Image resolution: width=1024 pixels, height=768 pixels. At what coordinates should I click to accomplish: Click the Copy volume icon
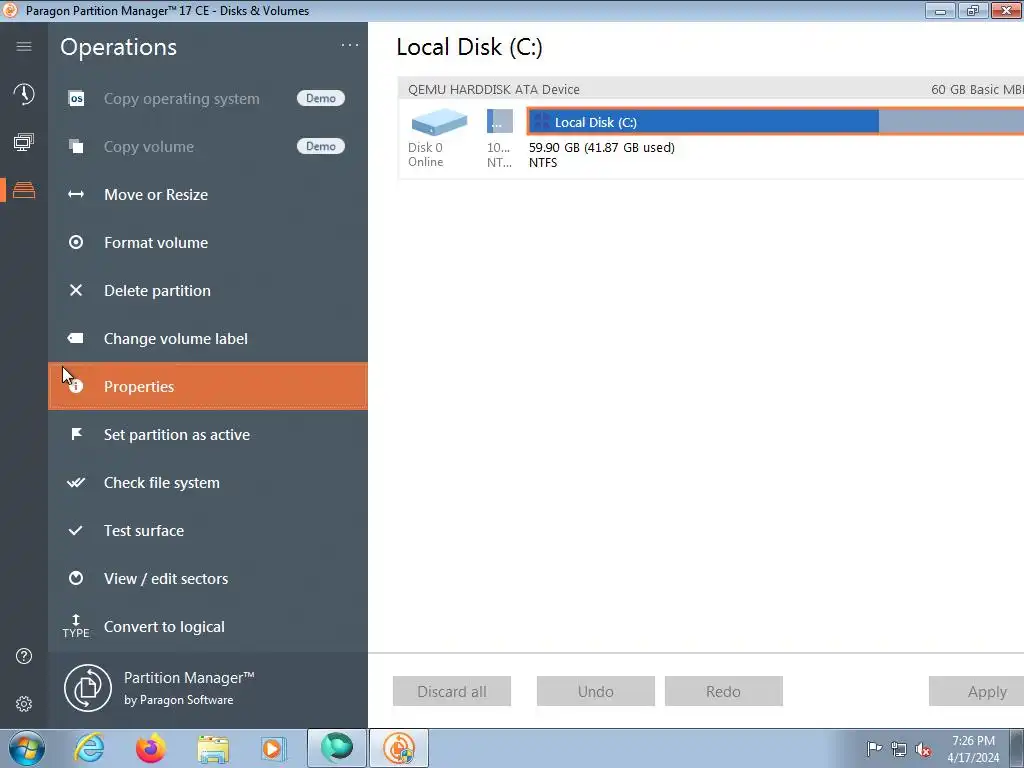pos(76,146)
